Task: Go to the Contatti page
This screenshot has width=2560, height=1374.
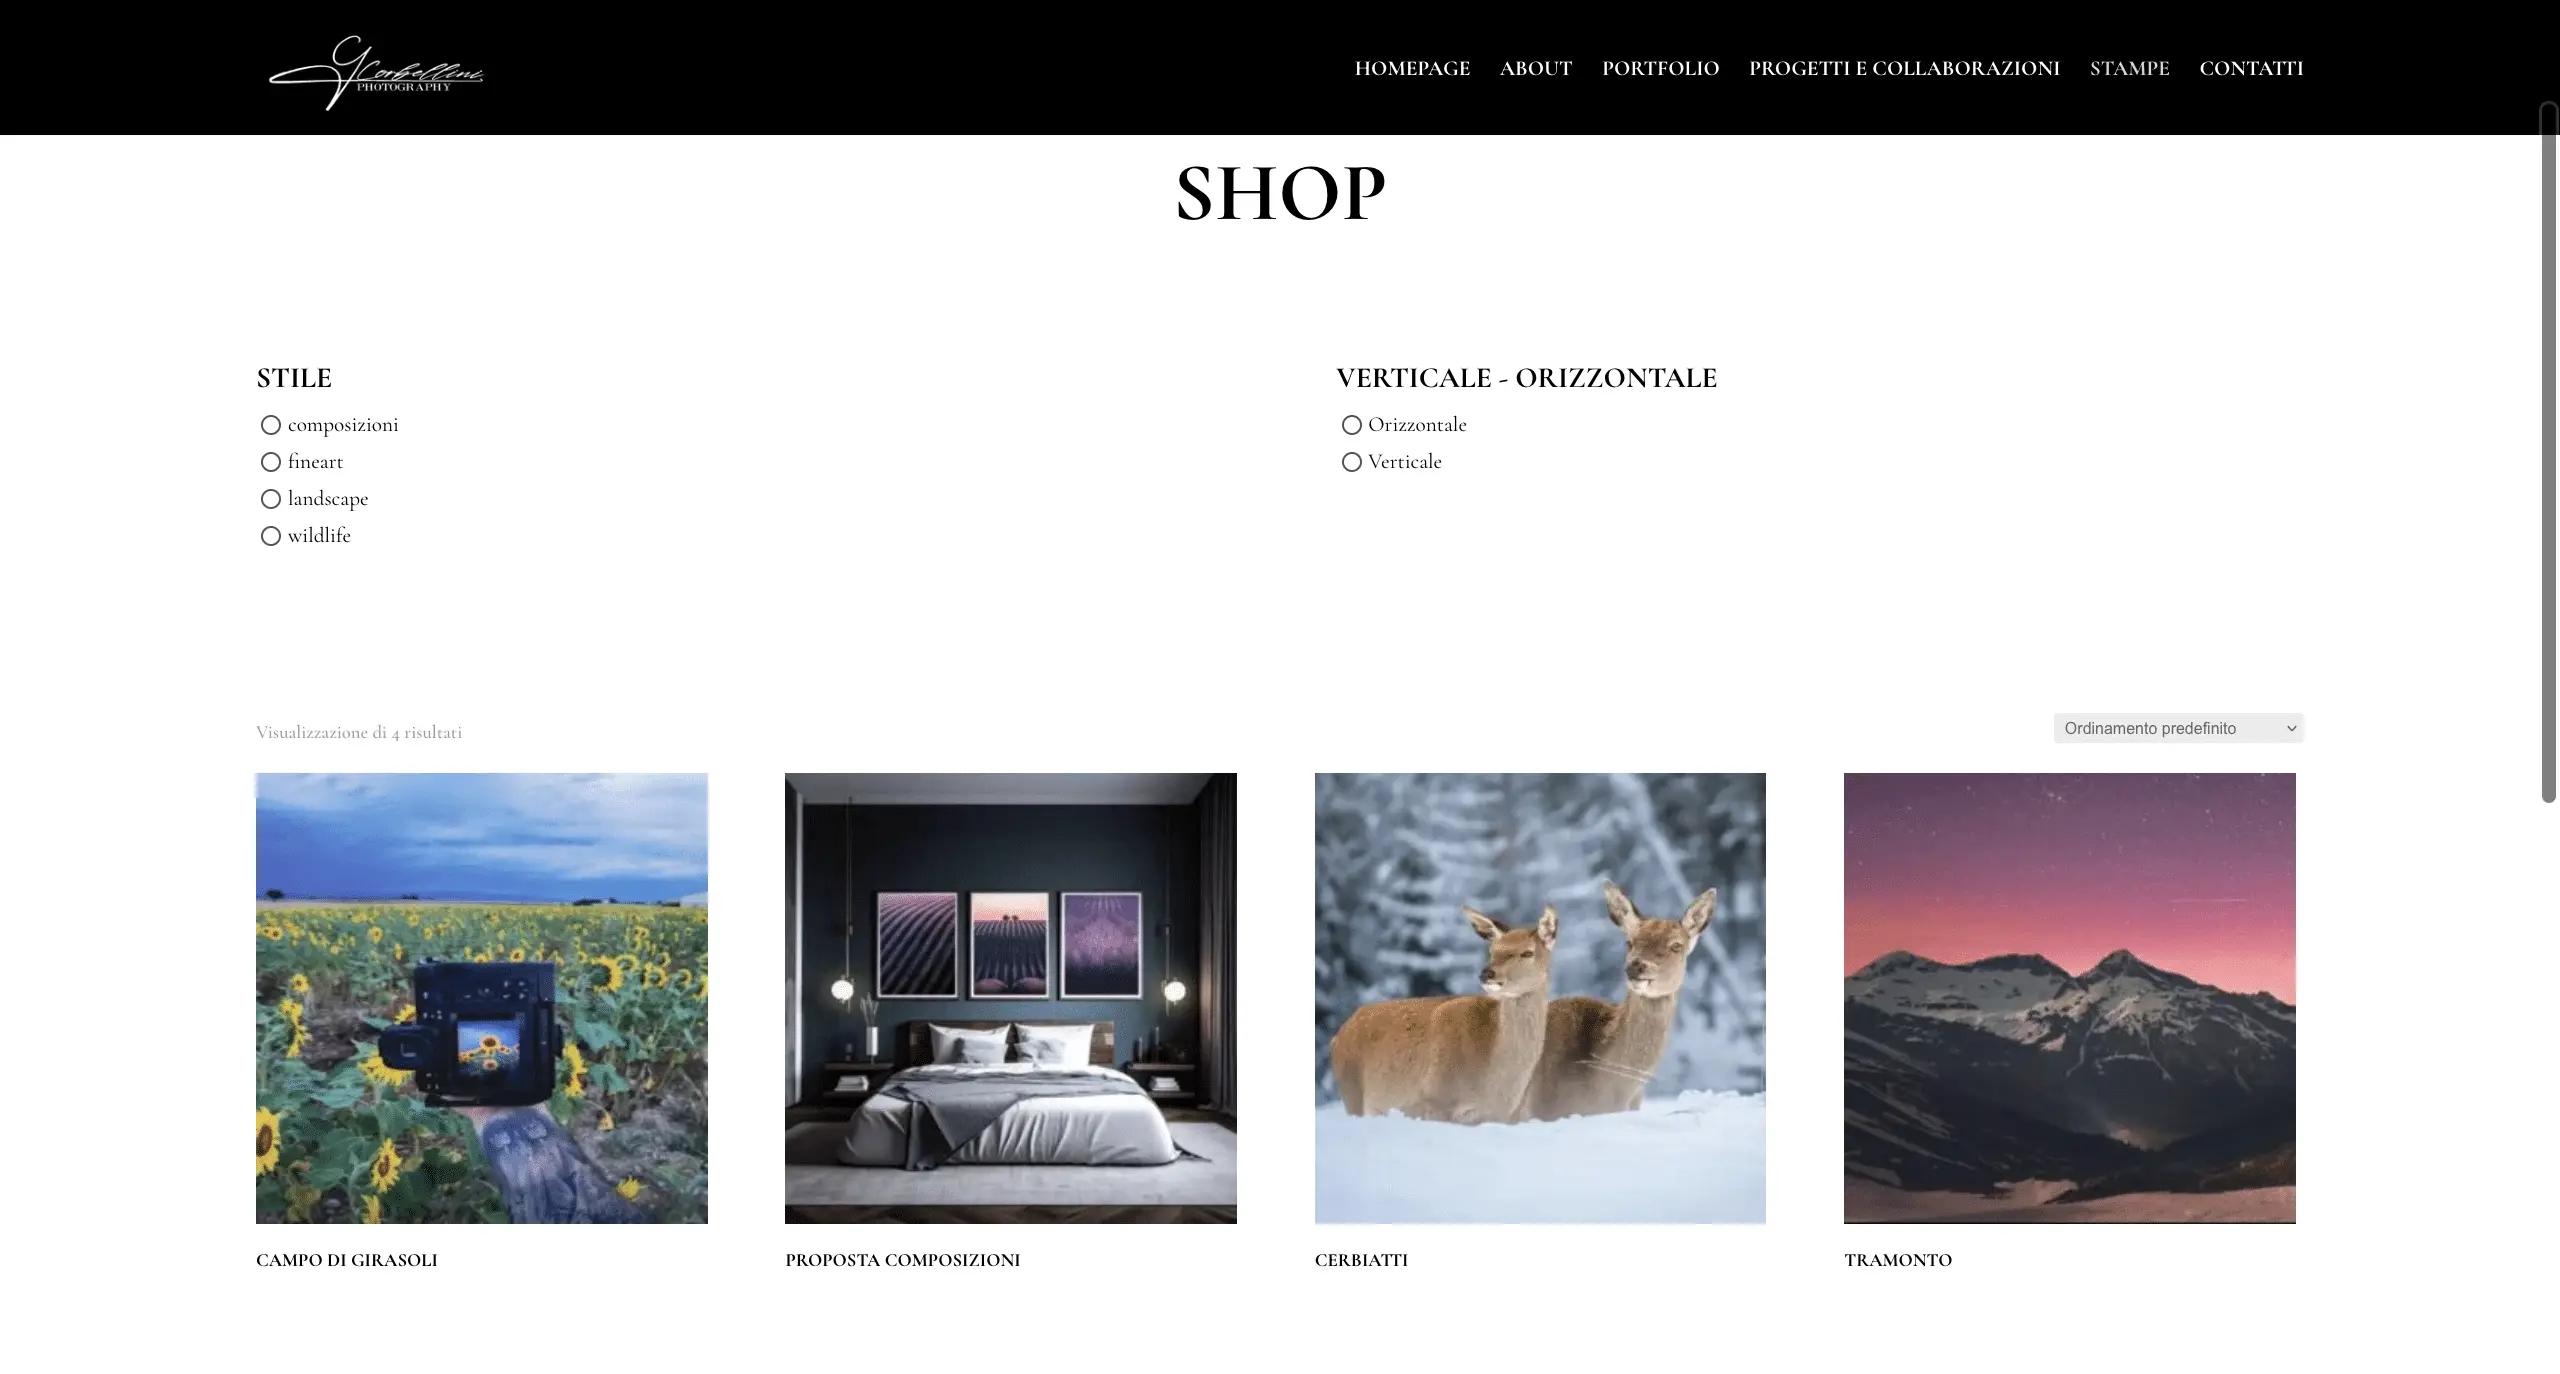Action: click(2251, 68)
